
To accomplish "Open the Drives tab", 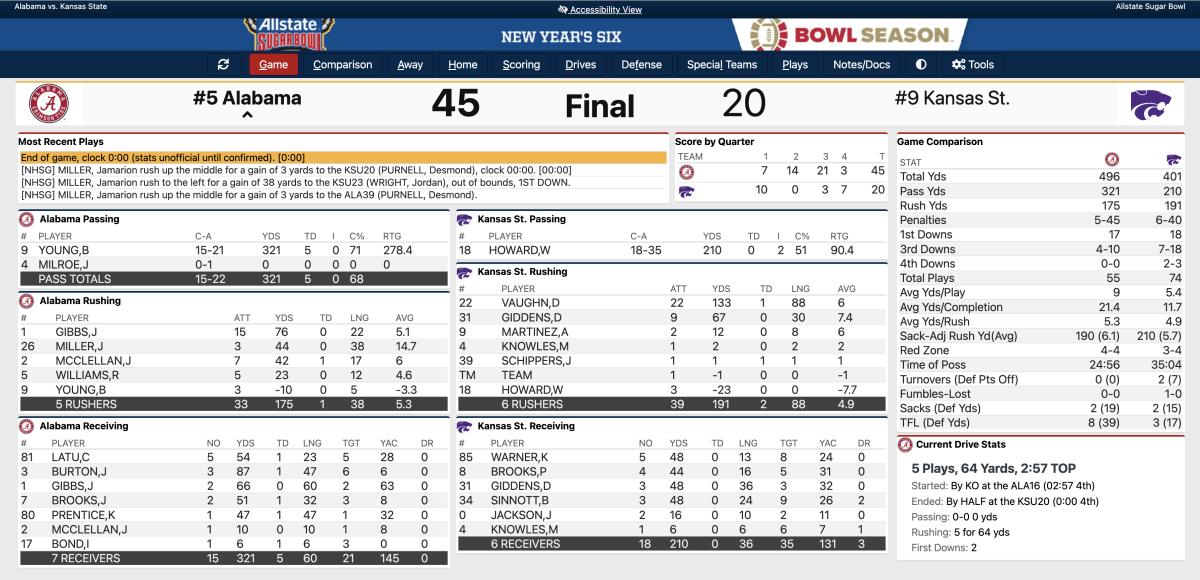I will (580, 65).
